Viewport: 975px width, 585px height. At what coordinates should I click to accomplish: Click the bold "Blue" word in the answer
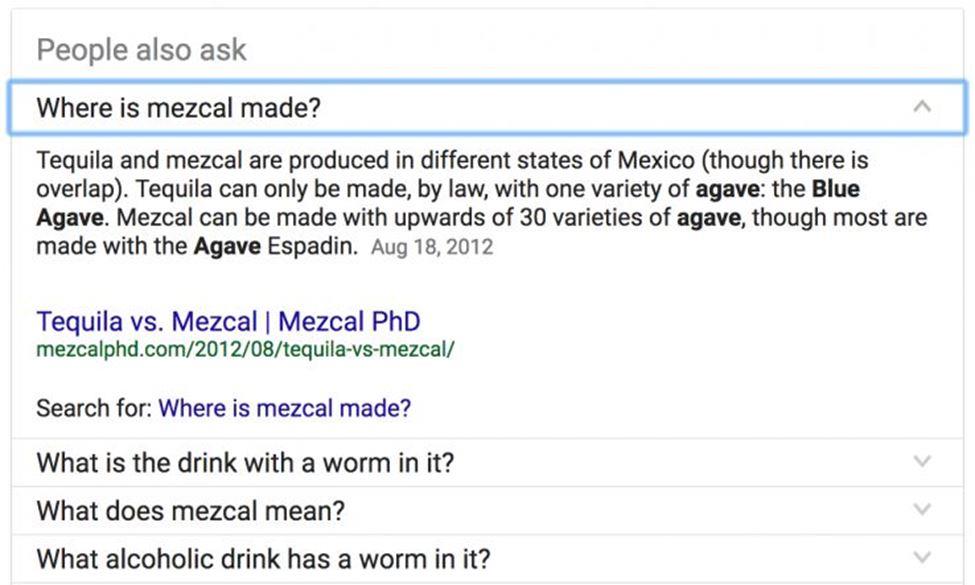(835, 189)
